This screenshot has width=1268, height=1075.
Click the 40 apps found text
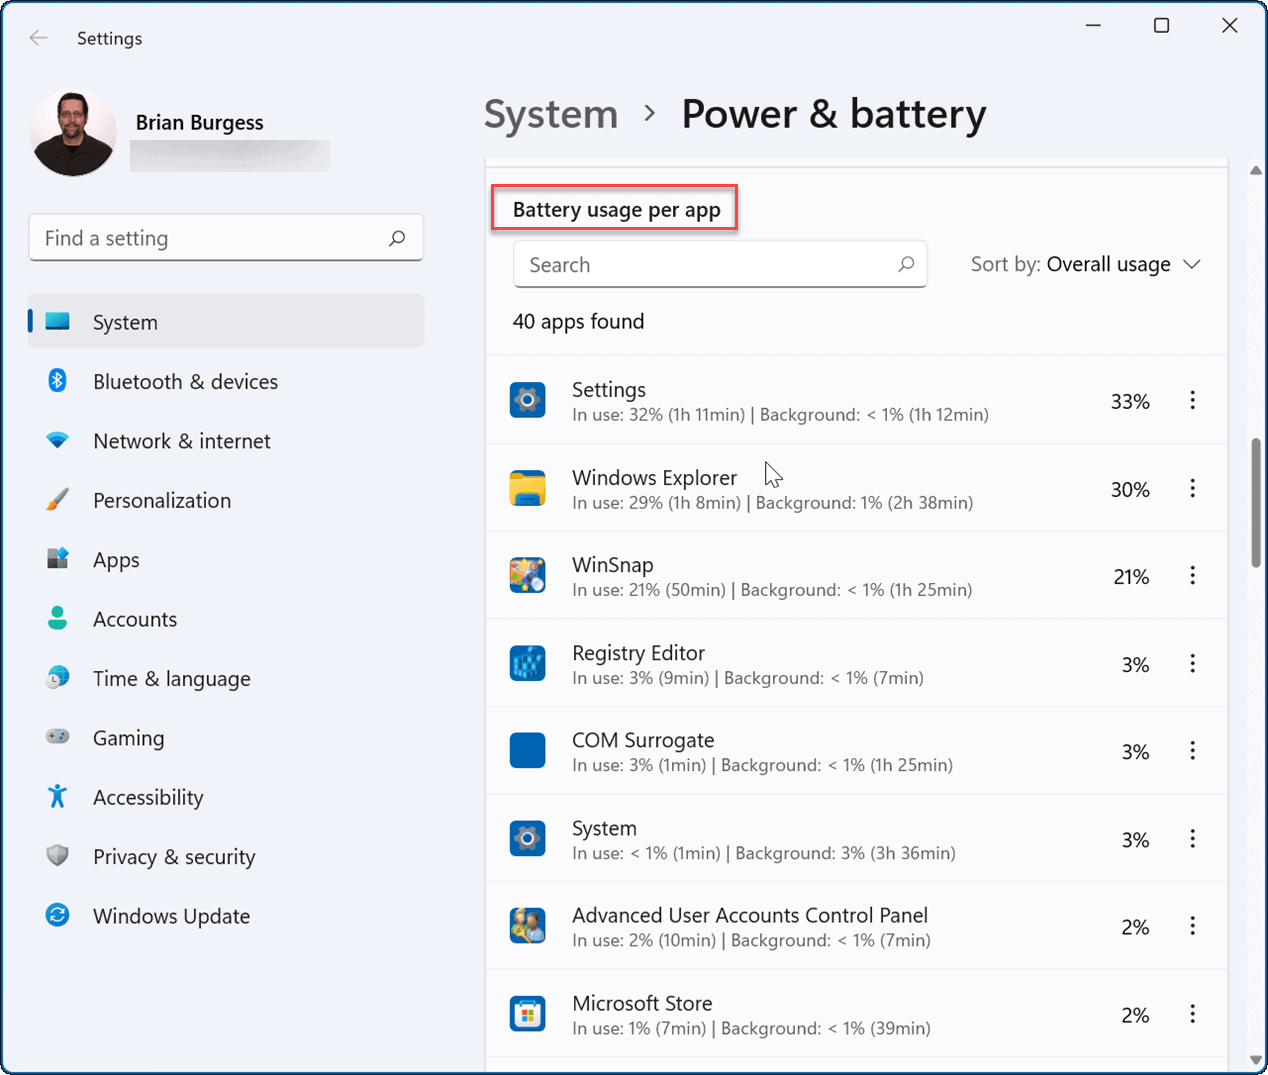tap(578, 321)
